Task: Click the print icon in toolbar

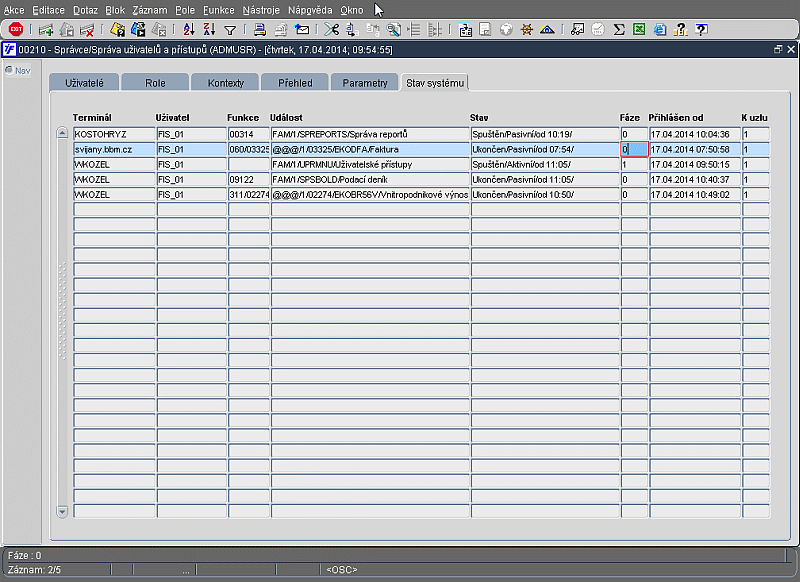Action: (x=260, y=30)
